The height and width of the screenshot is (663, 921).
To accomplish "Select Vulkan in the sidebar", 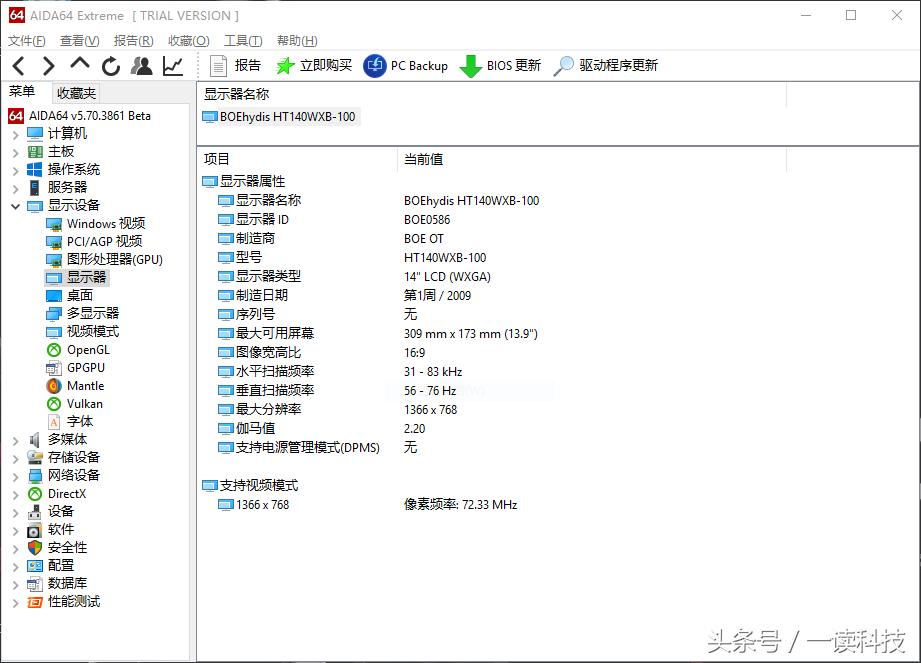I will coord(82,403).
